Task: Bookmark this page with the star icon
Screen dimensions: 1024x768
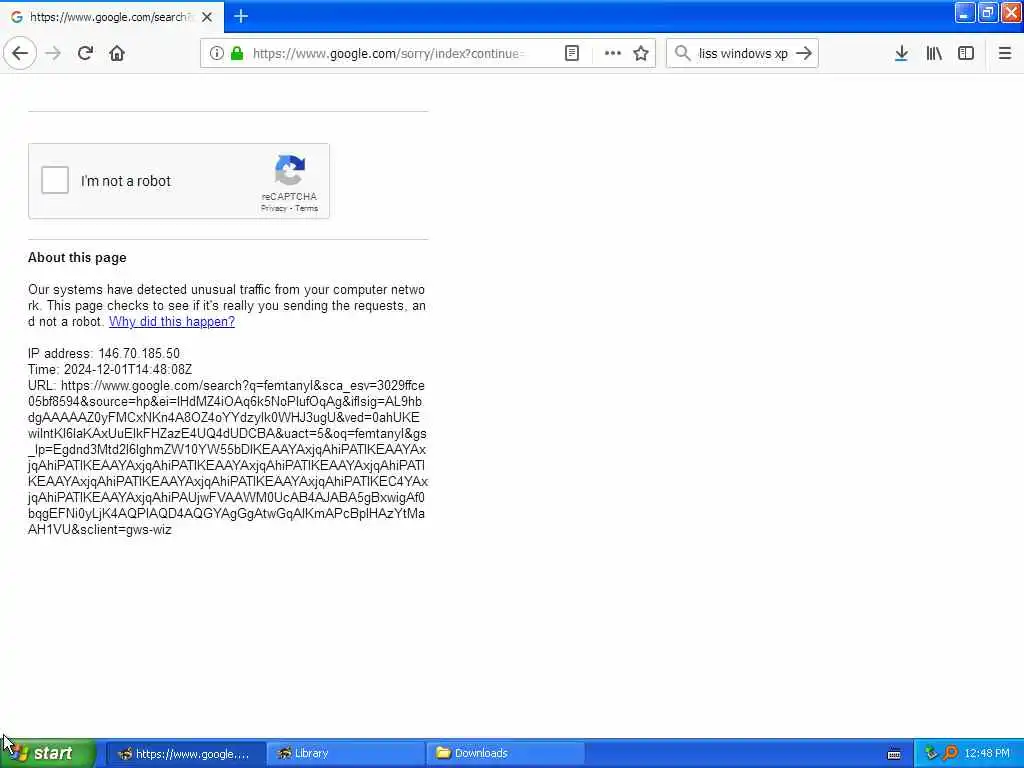Action: point(641,54)
